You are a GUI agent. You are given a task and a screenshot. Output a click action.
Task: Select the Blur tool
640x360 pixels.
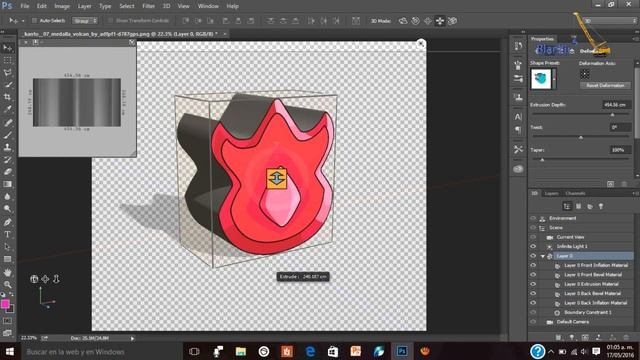coord(7,196)
